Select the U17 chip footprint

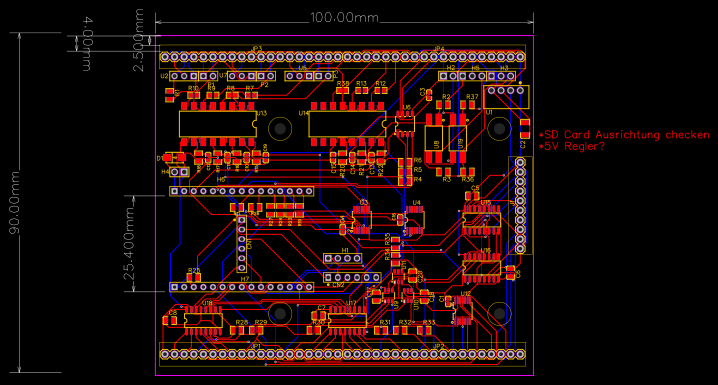348,320
